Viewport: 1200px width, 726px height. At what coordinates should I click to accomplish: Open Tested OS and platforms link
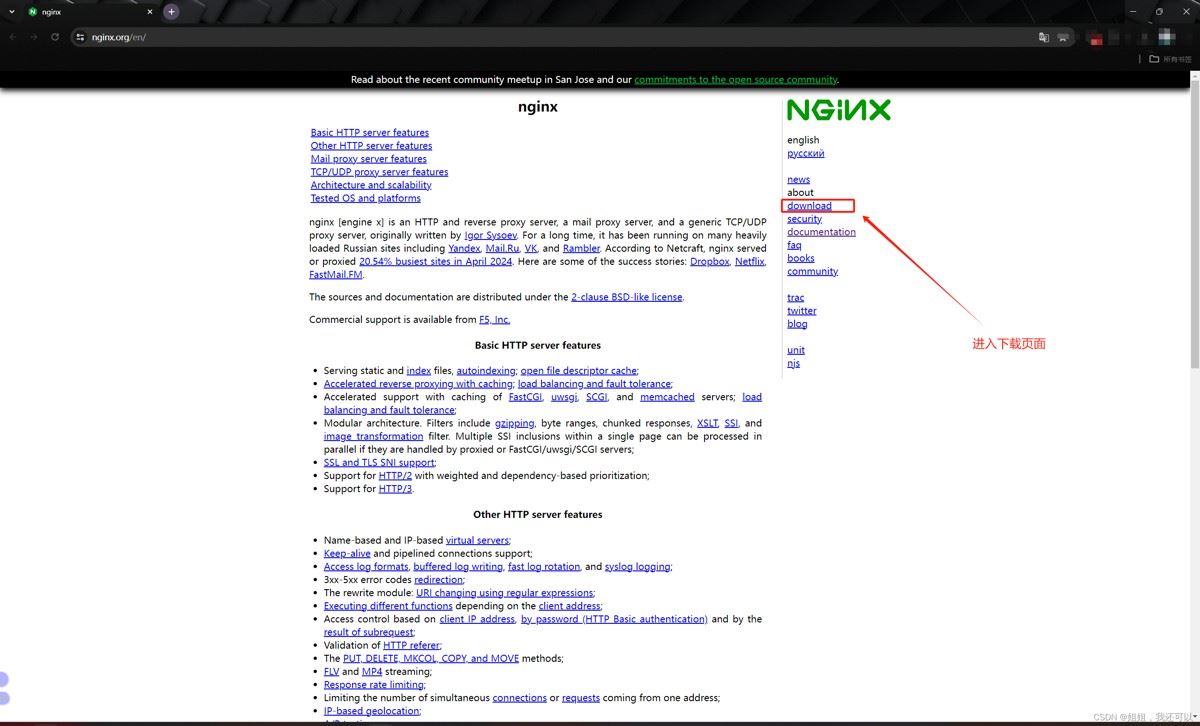[365, 198]
